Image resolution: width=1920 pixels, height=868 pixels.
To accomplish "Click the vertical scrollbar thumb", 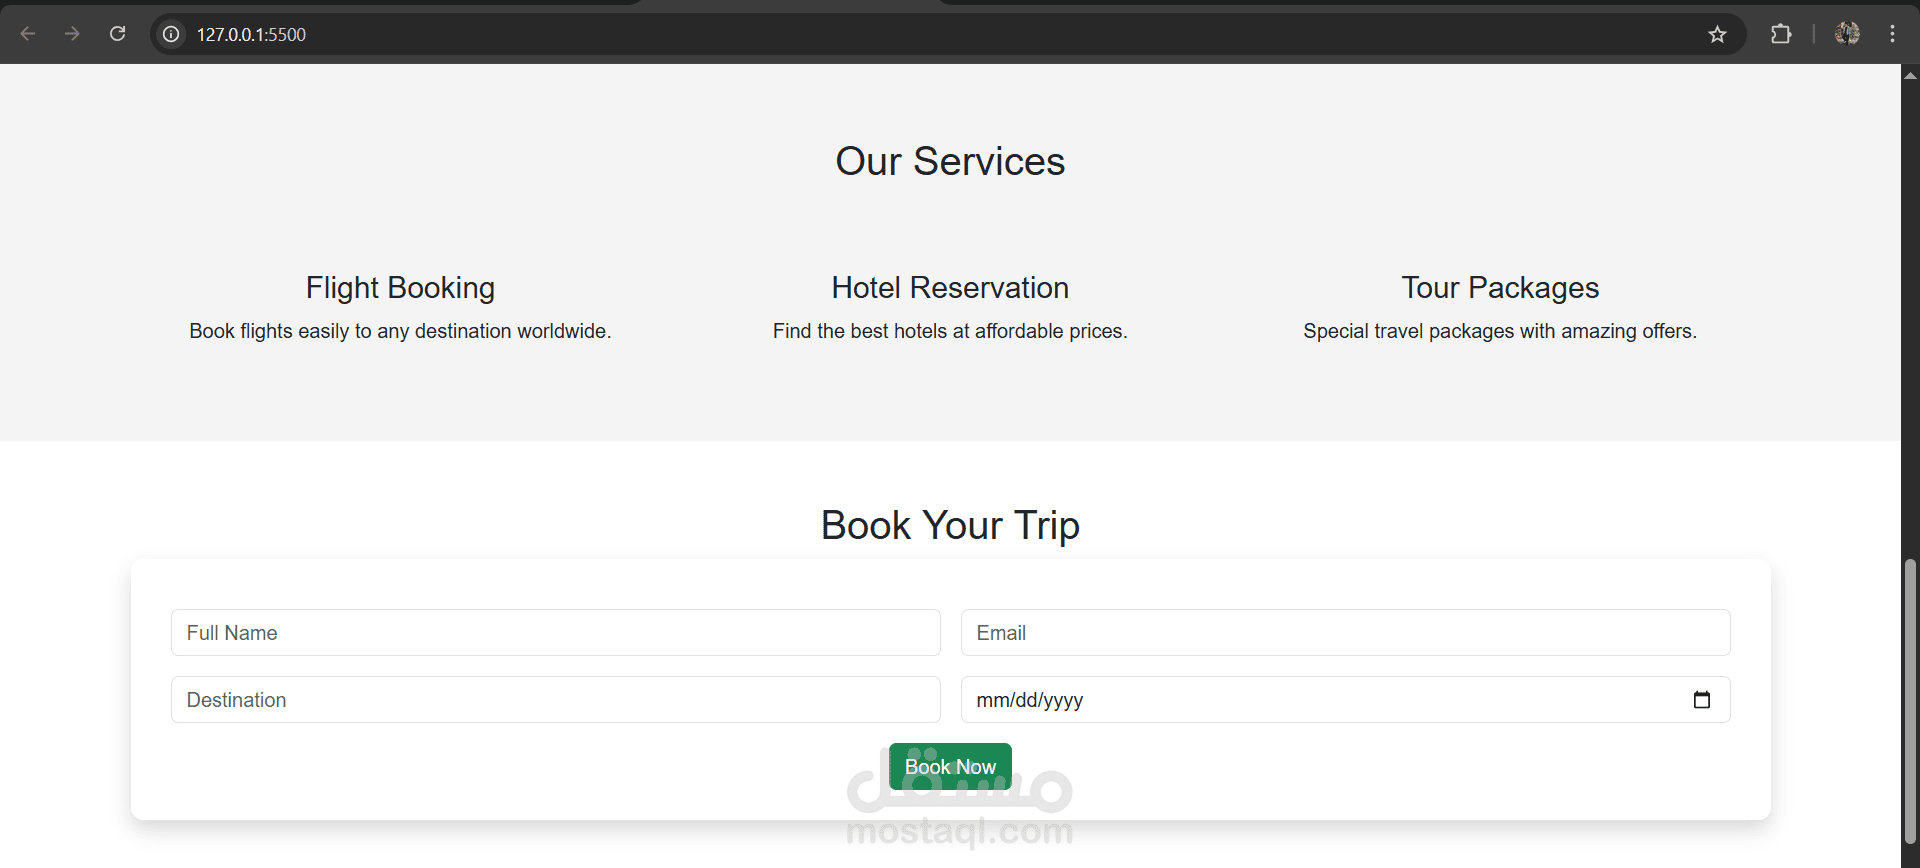I will click(x=1910, y=700).
